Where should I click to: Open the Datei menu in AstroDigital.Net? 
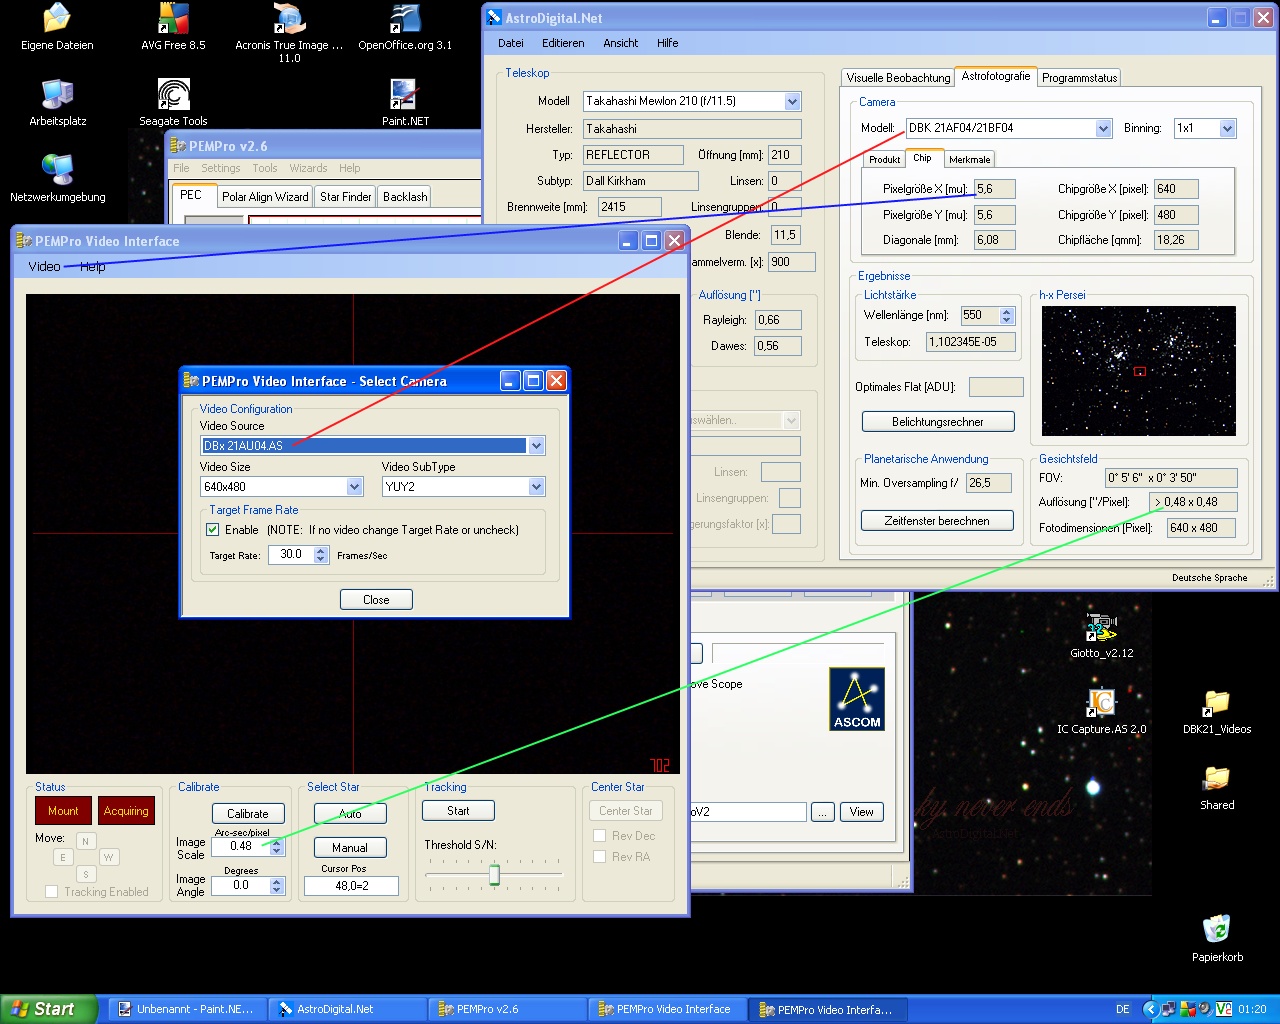tap(511, 43)
